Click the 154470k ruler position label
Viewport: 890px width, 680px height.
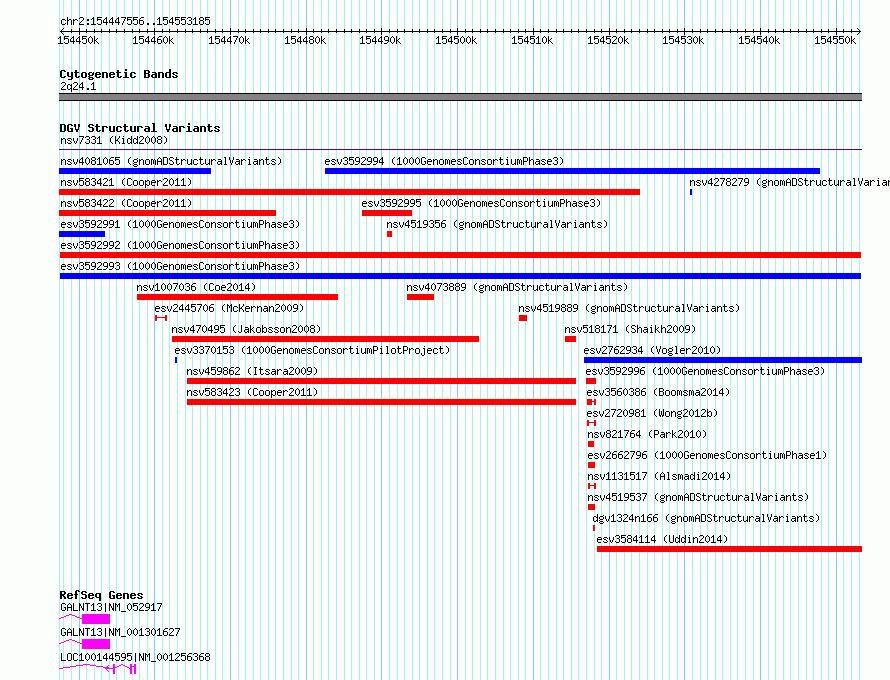[x=229, y=40]
